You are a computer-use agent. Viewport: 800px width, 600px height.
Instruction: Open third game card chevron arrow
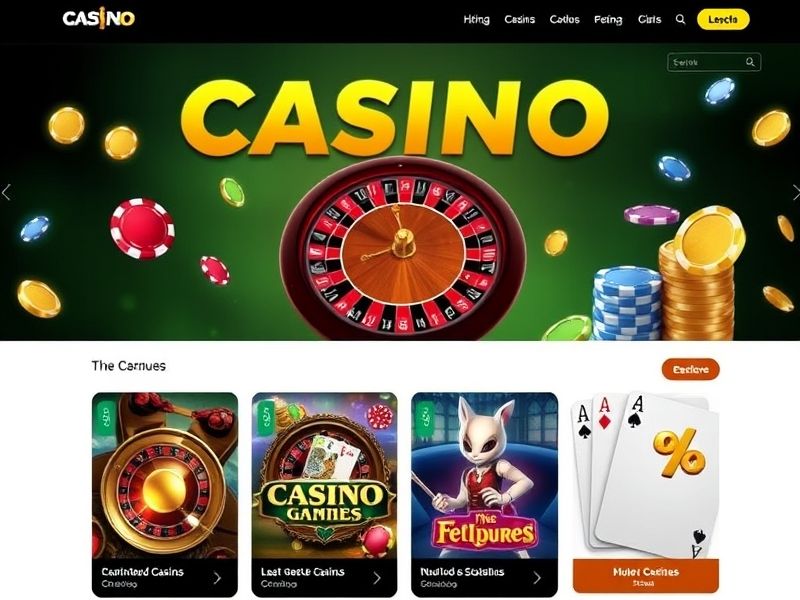click(x=537, y=578)
